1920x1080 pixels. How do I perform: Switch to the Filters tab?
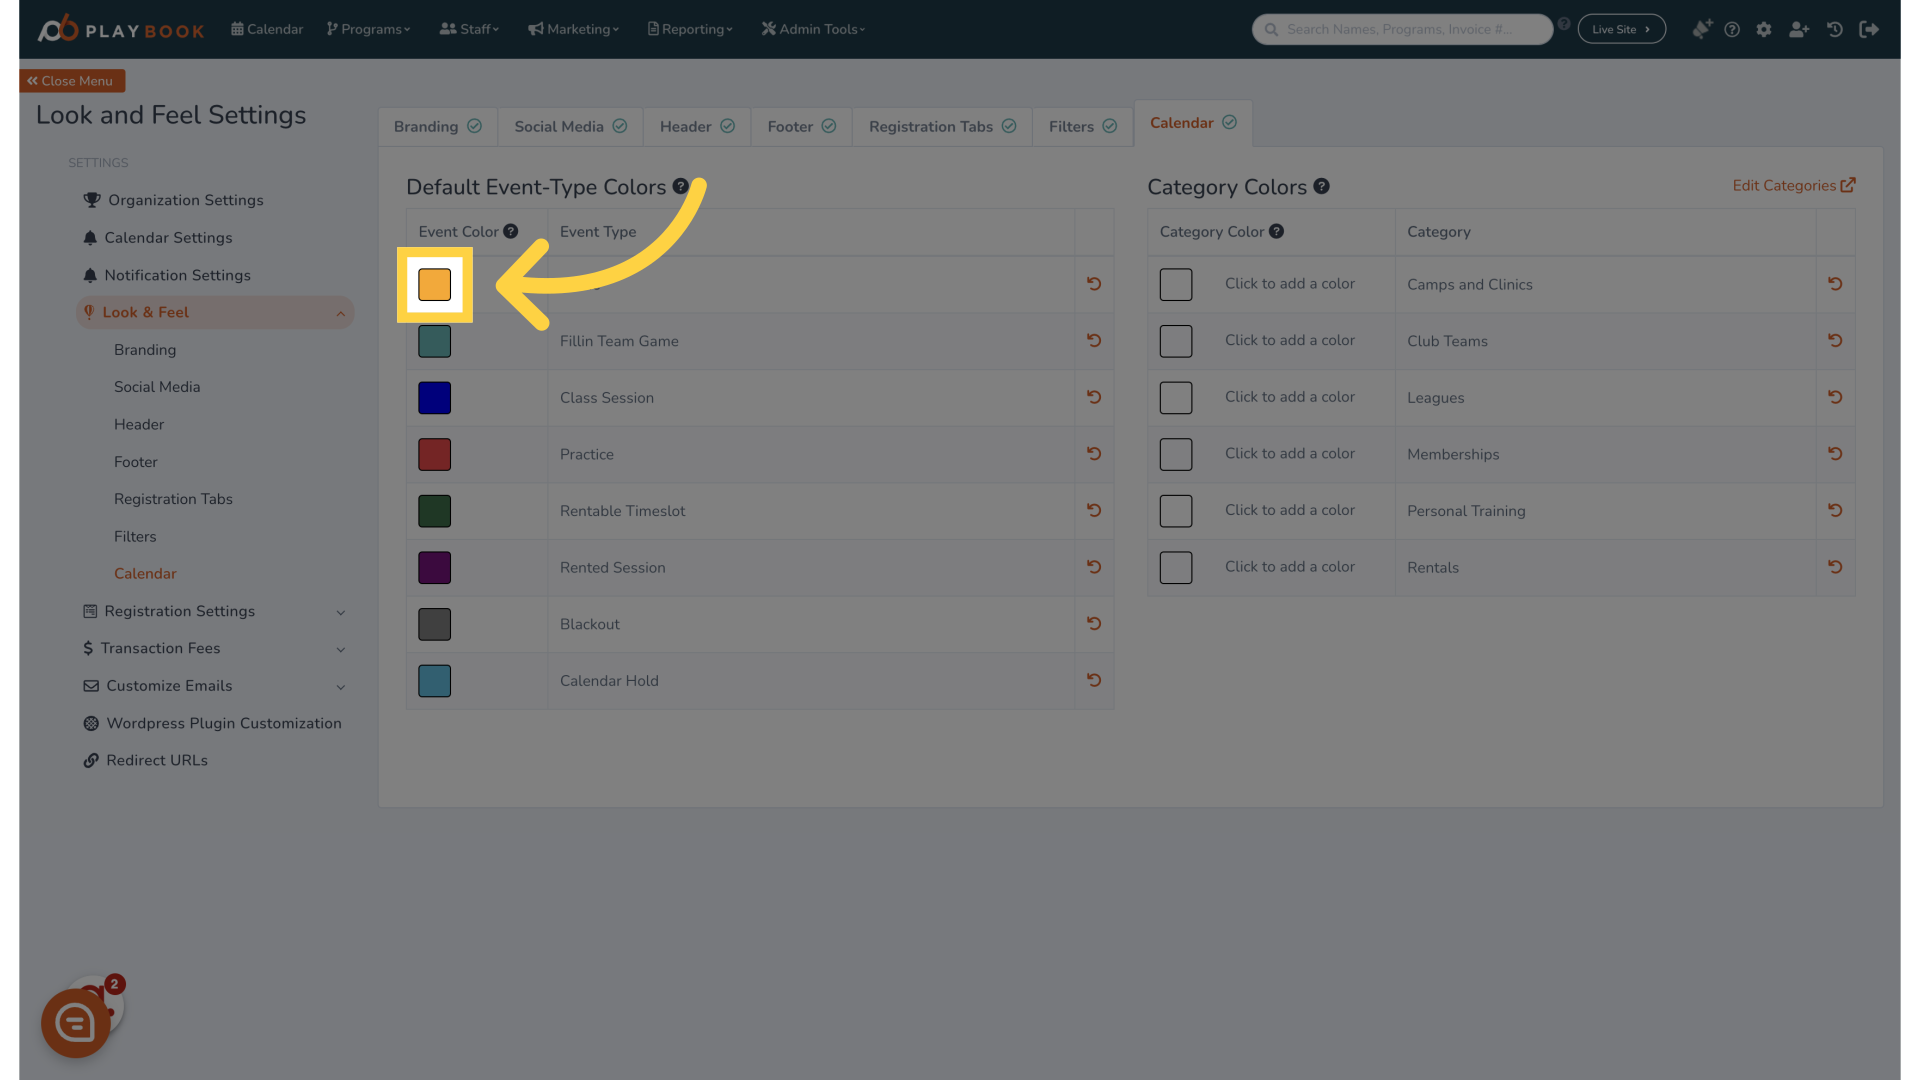coord(1083,126)
